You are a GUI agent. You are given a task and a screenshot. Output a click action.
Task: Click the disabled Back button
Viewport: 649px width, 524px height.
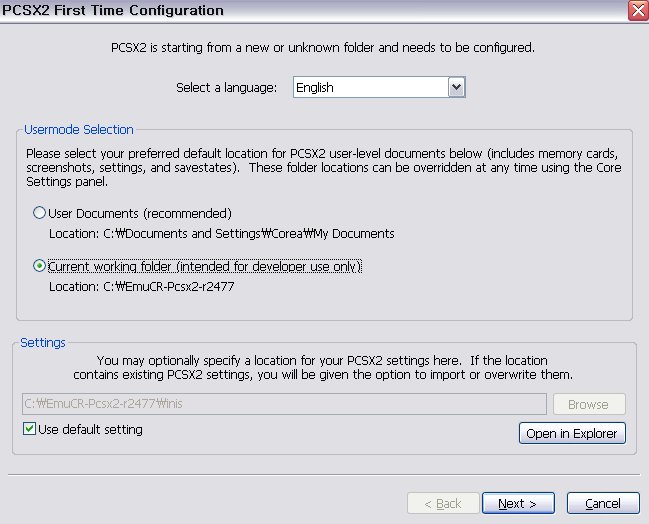click(x=440, y=503)
